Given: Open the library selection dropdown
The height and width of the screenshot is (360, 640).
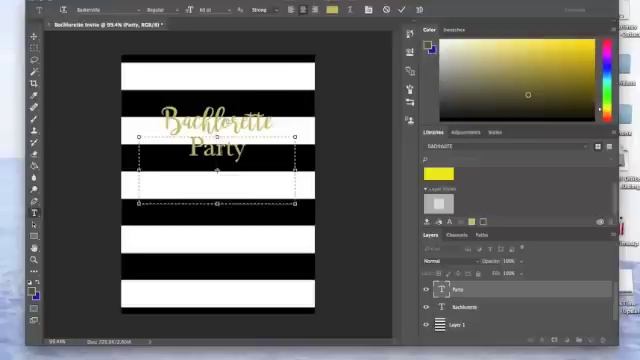Looking at the screenshot, I should [507, 146].
